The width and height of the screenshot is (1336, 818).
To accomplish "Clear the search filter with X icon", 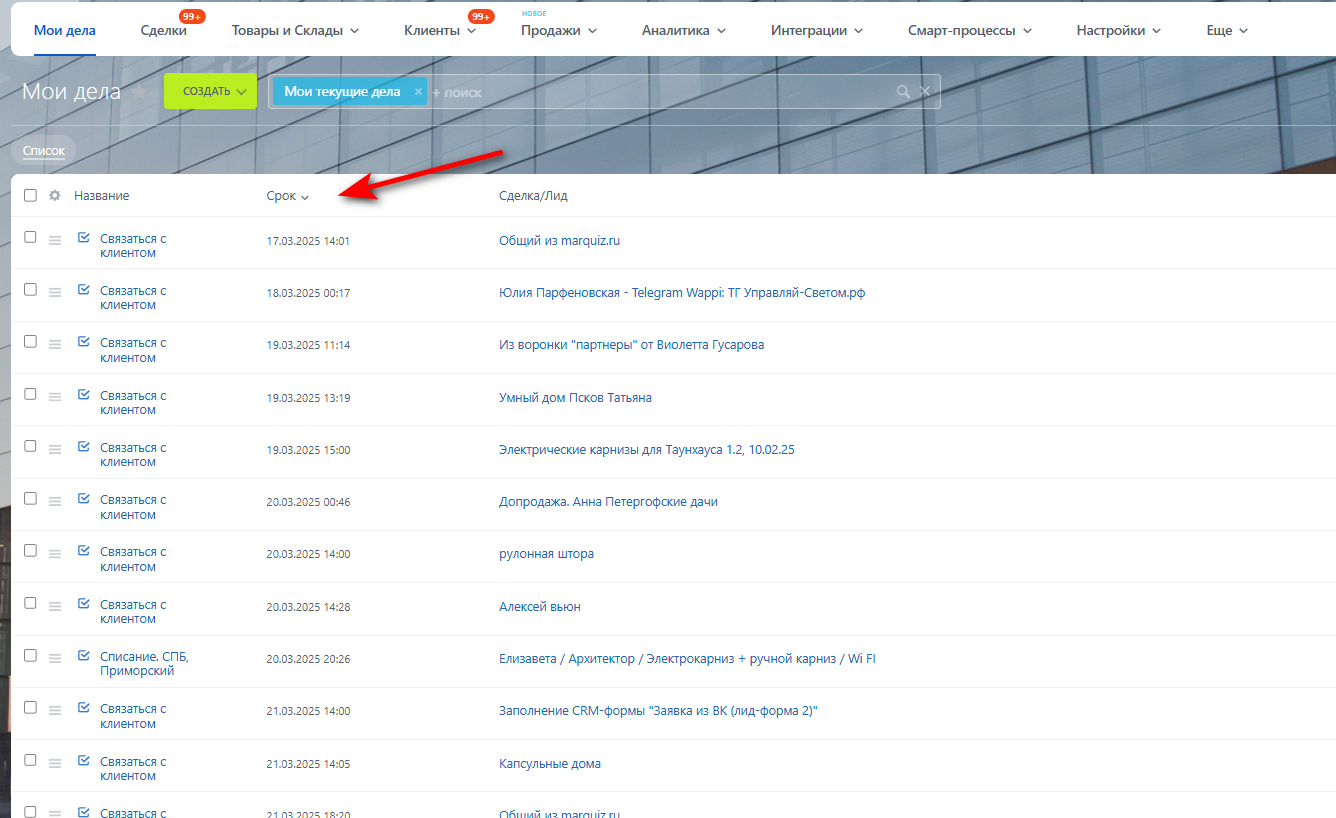I will click(x=925, y=91).
